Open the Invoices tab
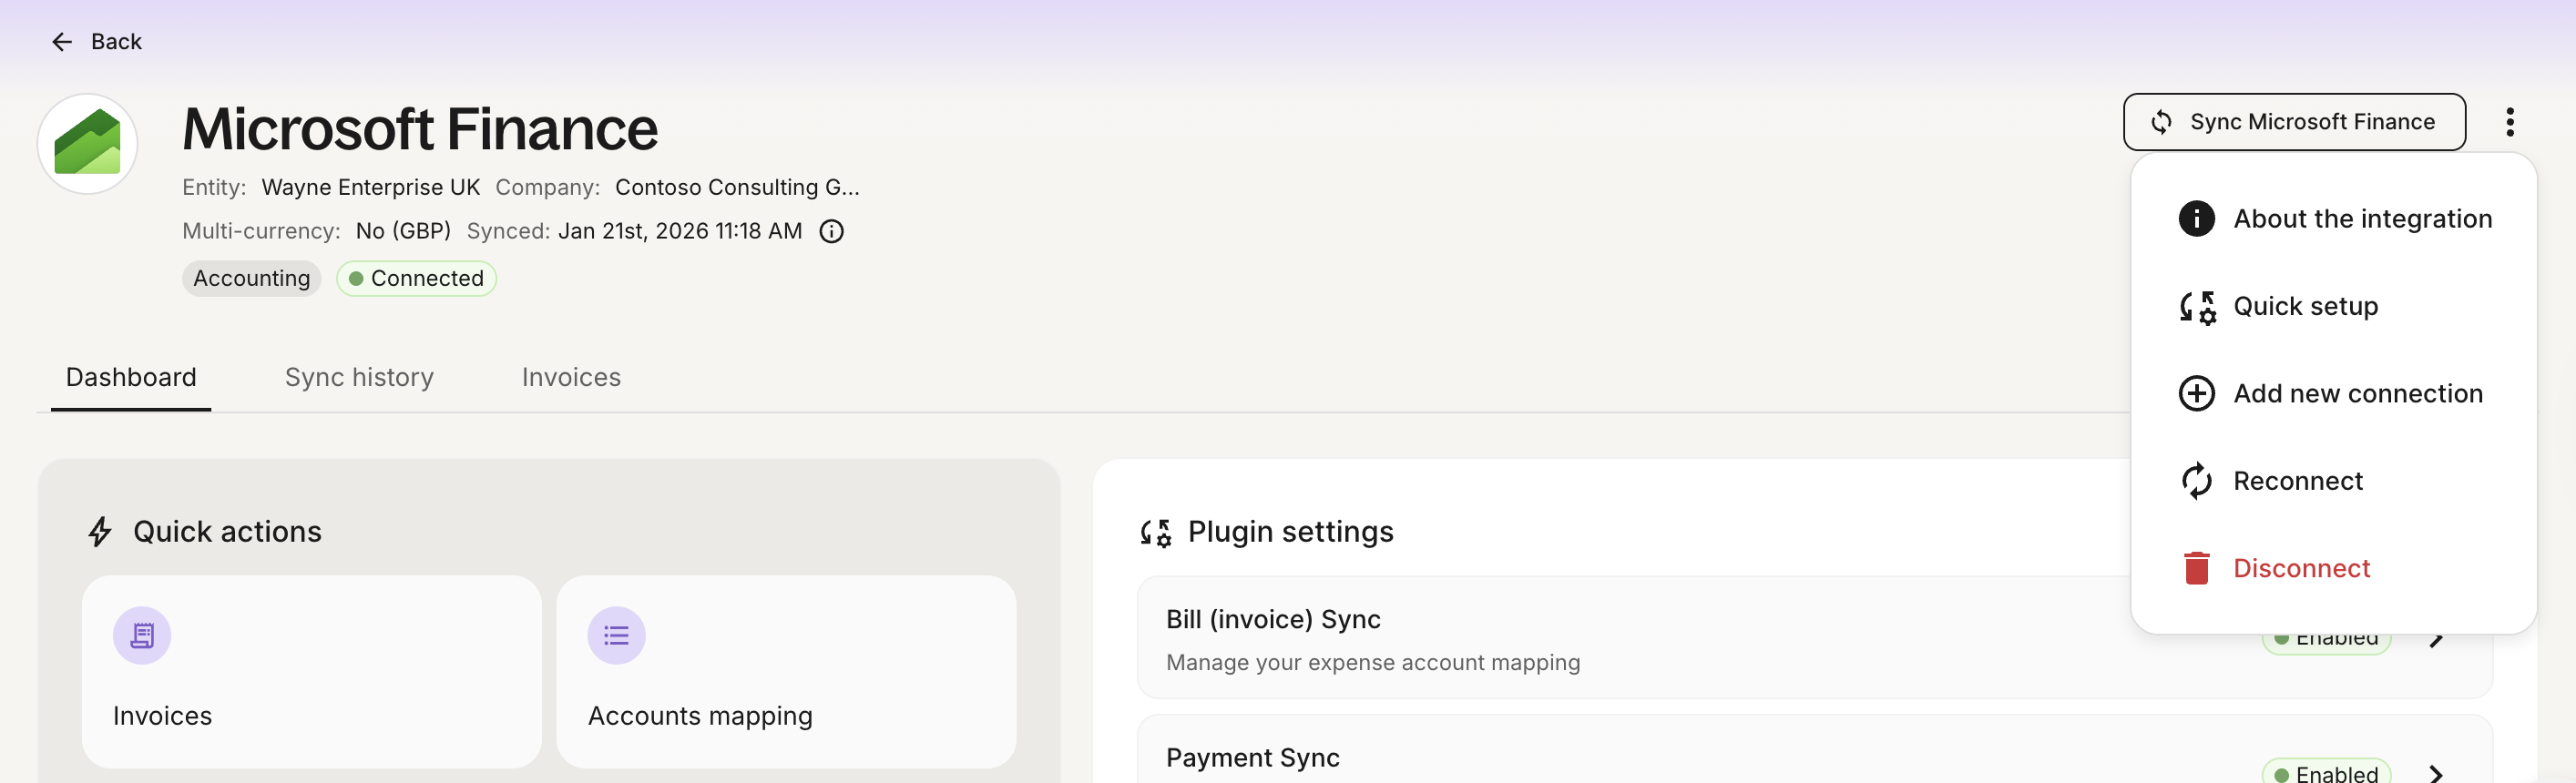 571,377
